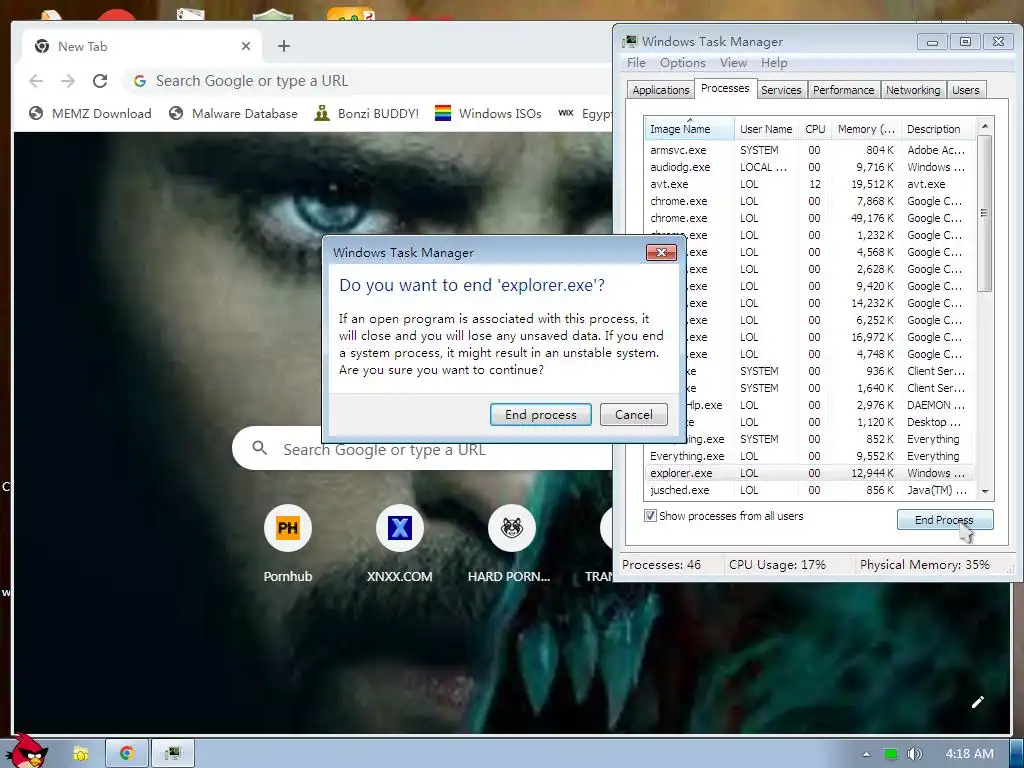
Task: Switch to the Performance tab
Action: point(843,90)
